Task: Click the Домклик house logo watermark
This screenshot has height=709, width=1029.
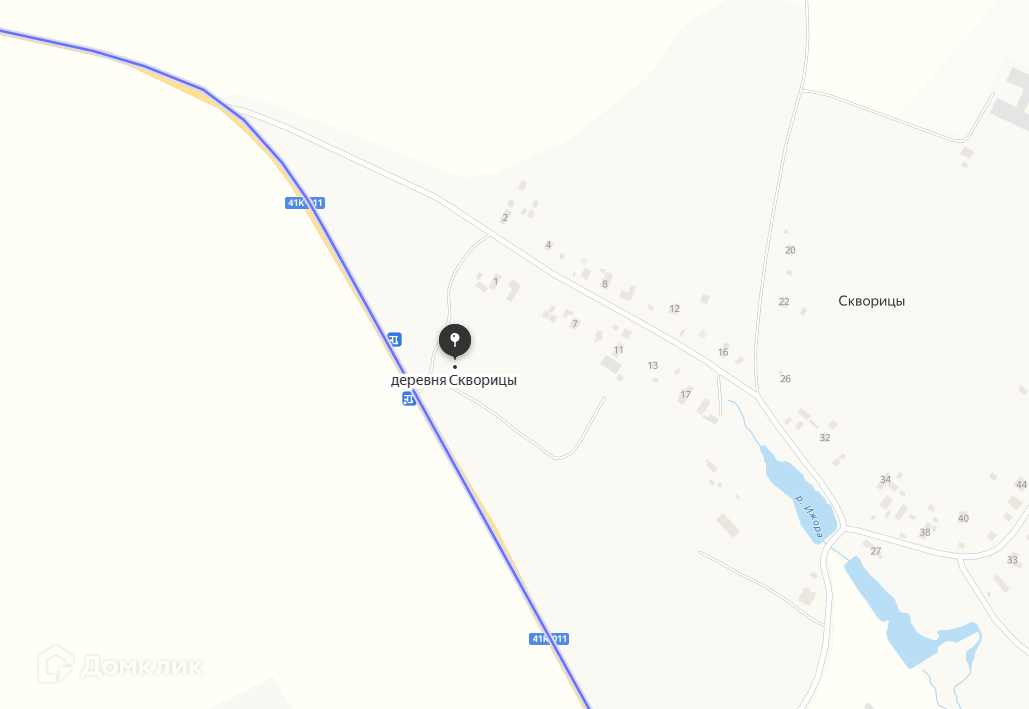Action: [x=55, y=664]
